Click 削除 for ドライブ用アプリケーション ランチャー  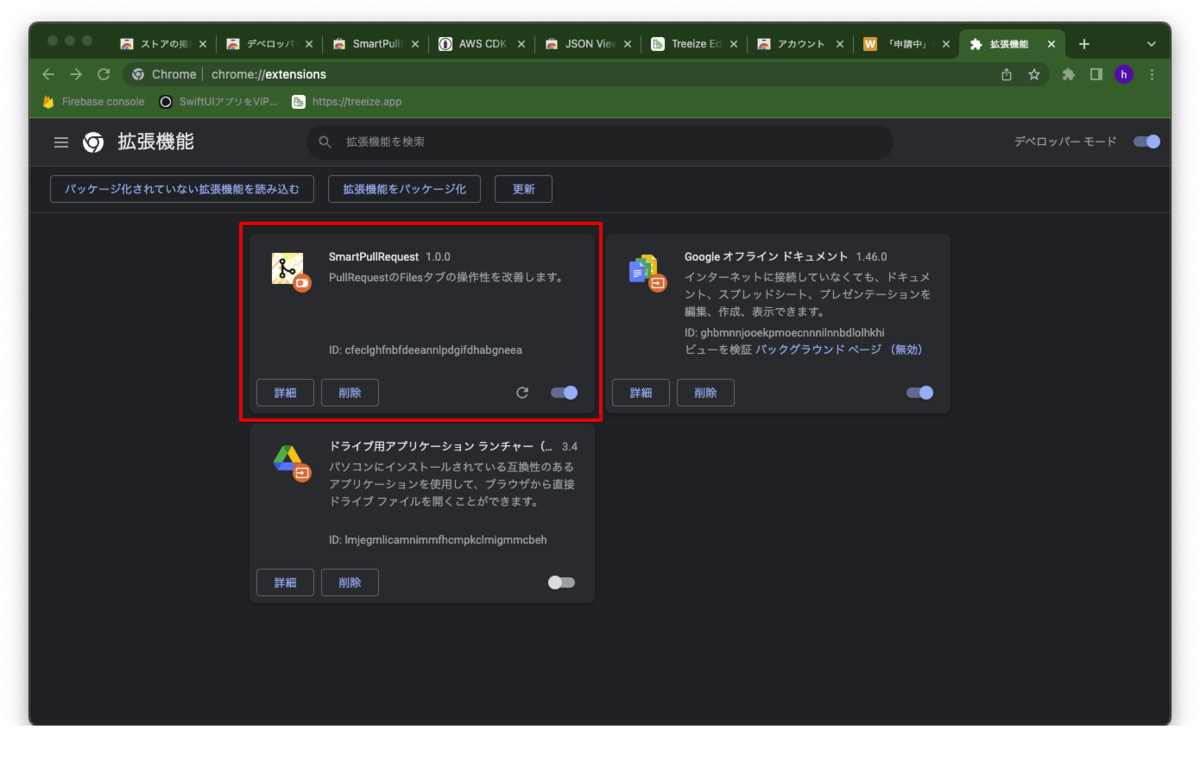(x=350, y=582)
